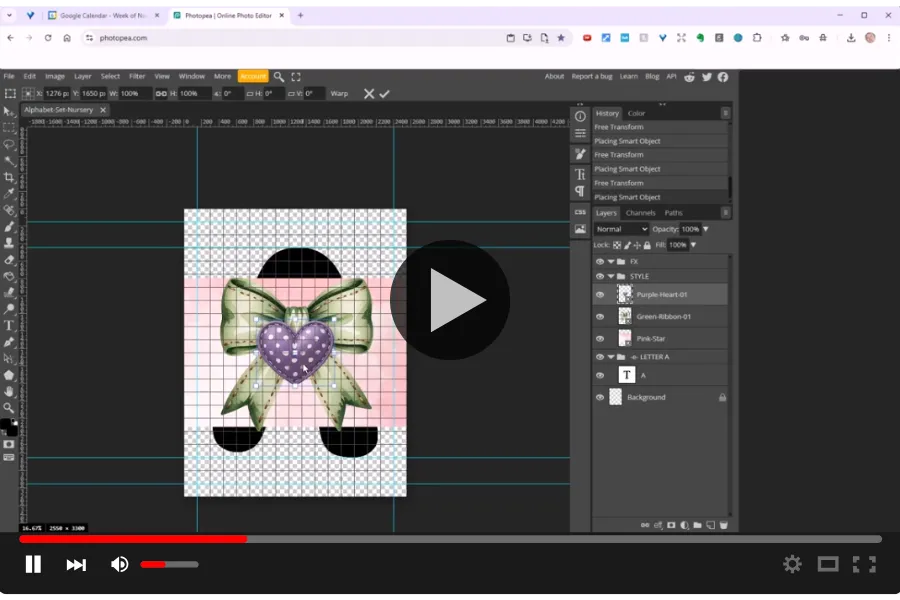Open the CSS side panel icon
900x600 pixels.
pos(580,212)
